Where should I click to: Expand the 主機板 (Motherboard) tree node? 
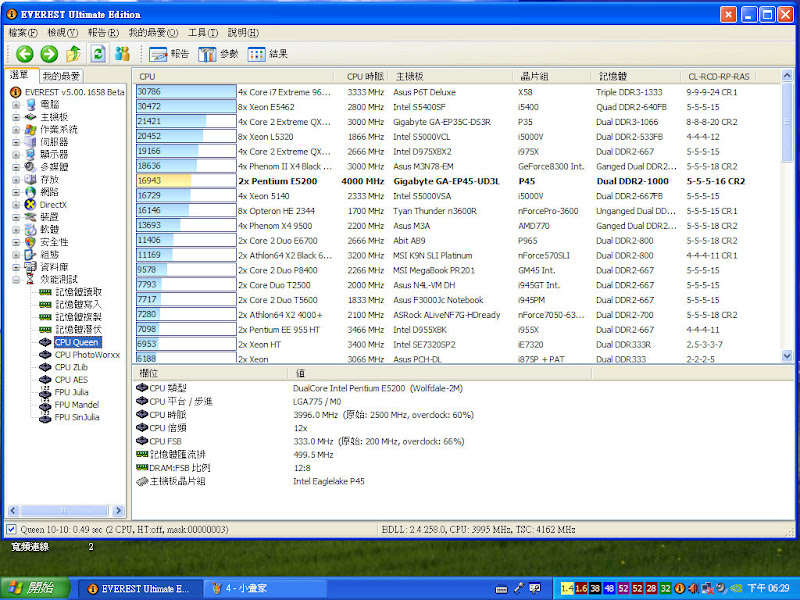point(16,117)
